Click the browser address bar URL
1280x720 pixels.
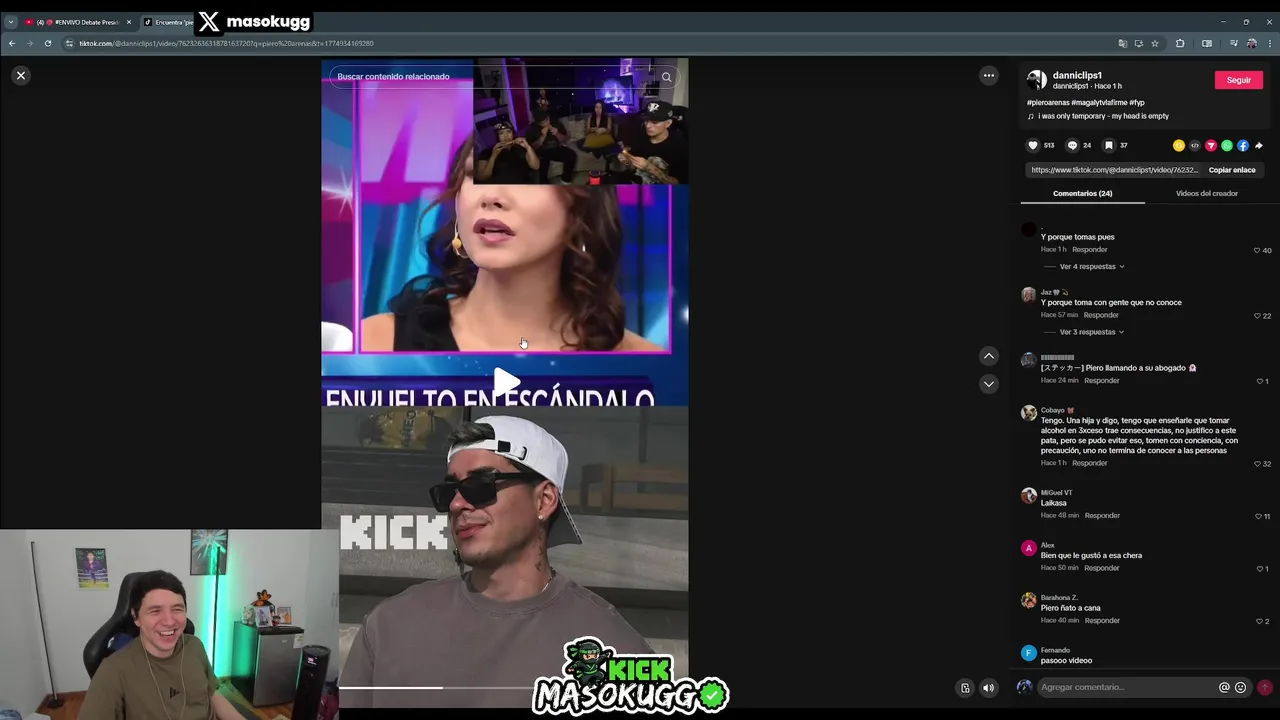(226, 43)
